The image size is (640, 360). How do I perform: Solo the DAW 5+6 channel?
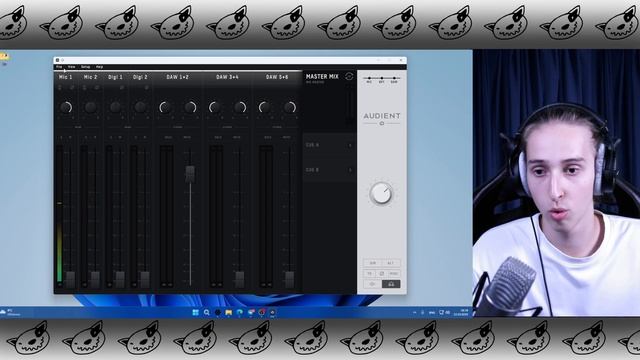[268, 138]
